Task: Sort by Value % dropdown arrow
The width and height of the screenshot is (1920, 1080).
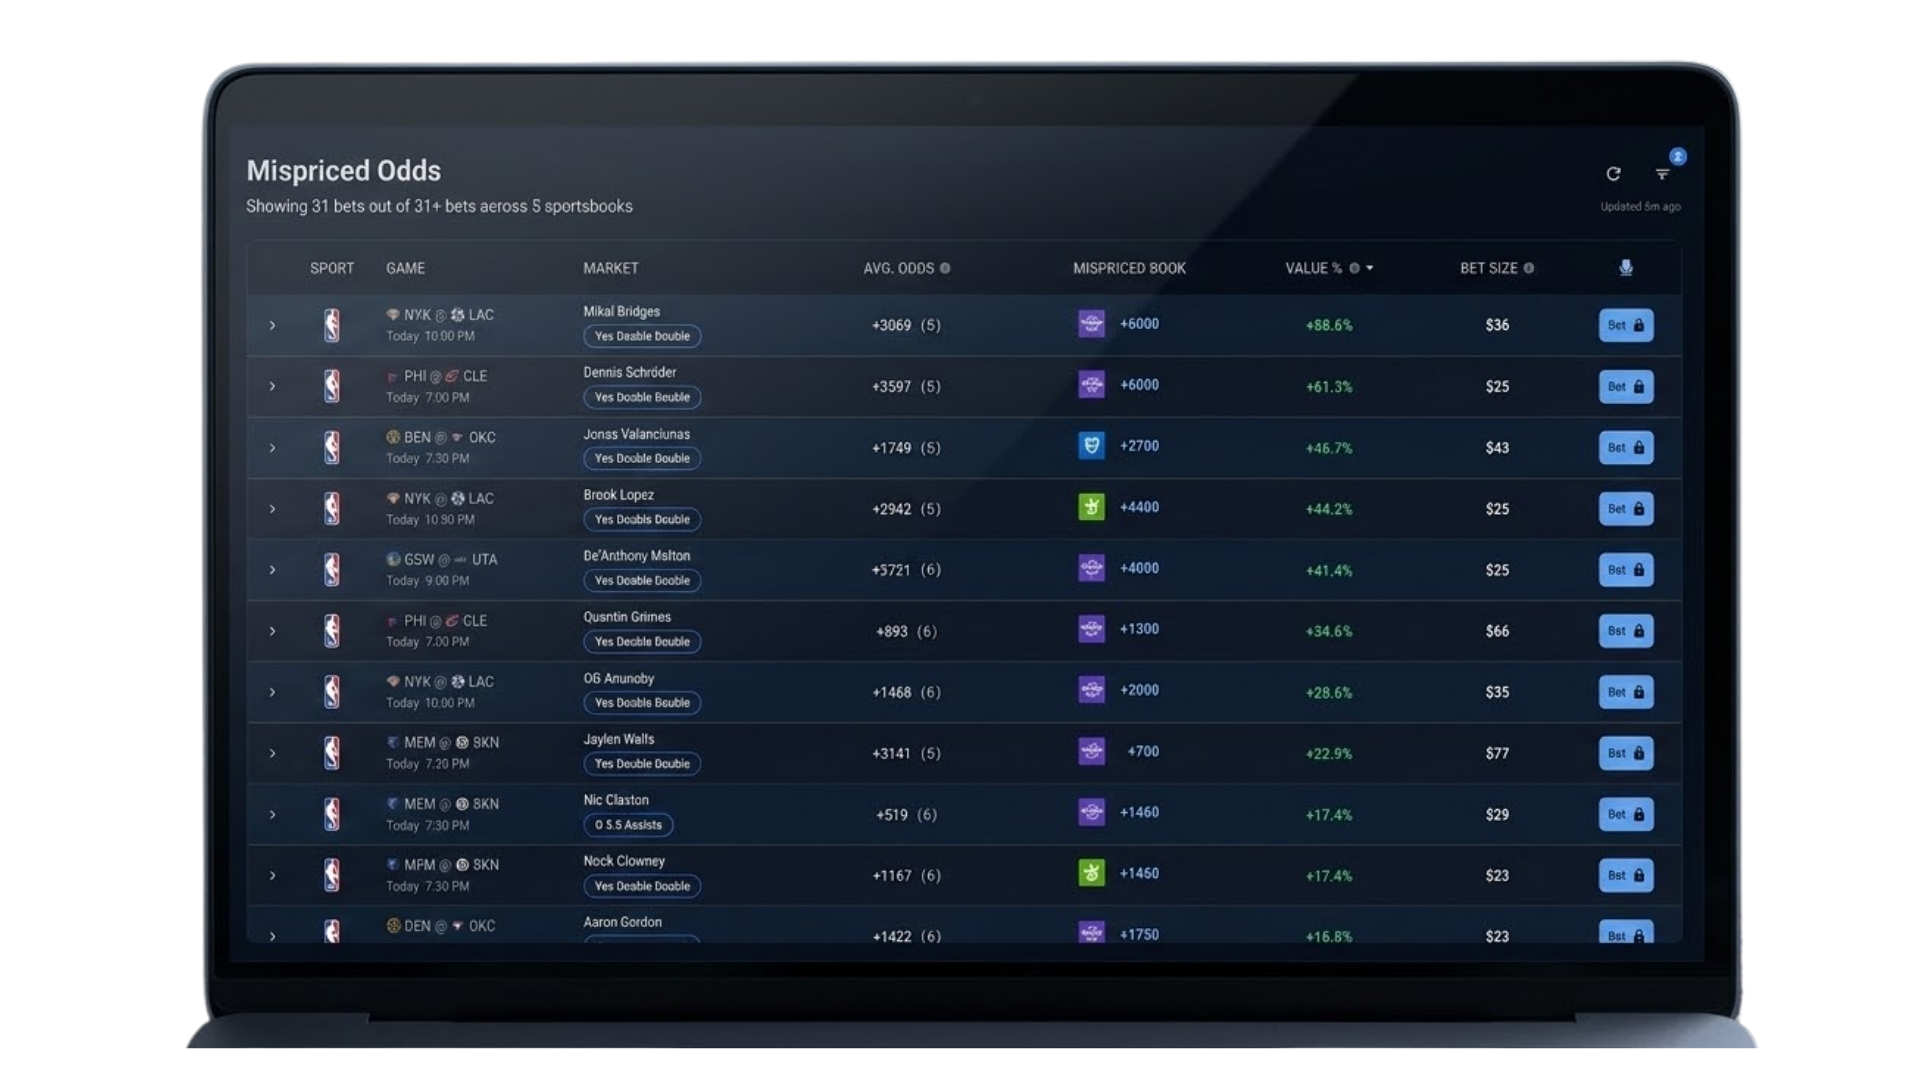Action: 1370,268
